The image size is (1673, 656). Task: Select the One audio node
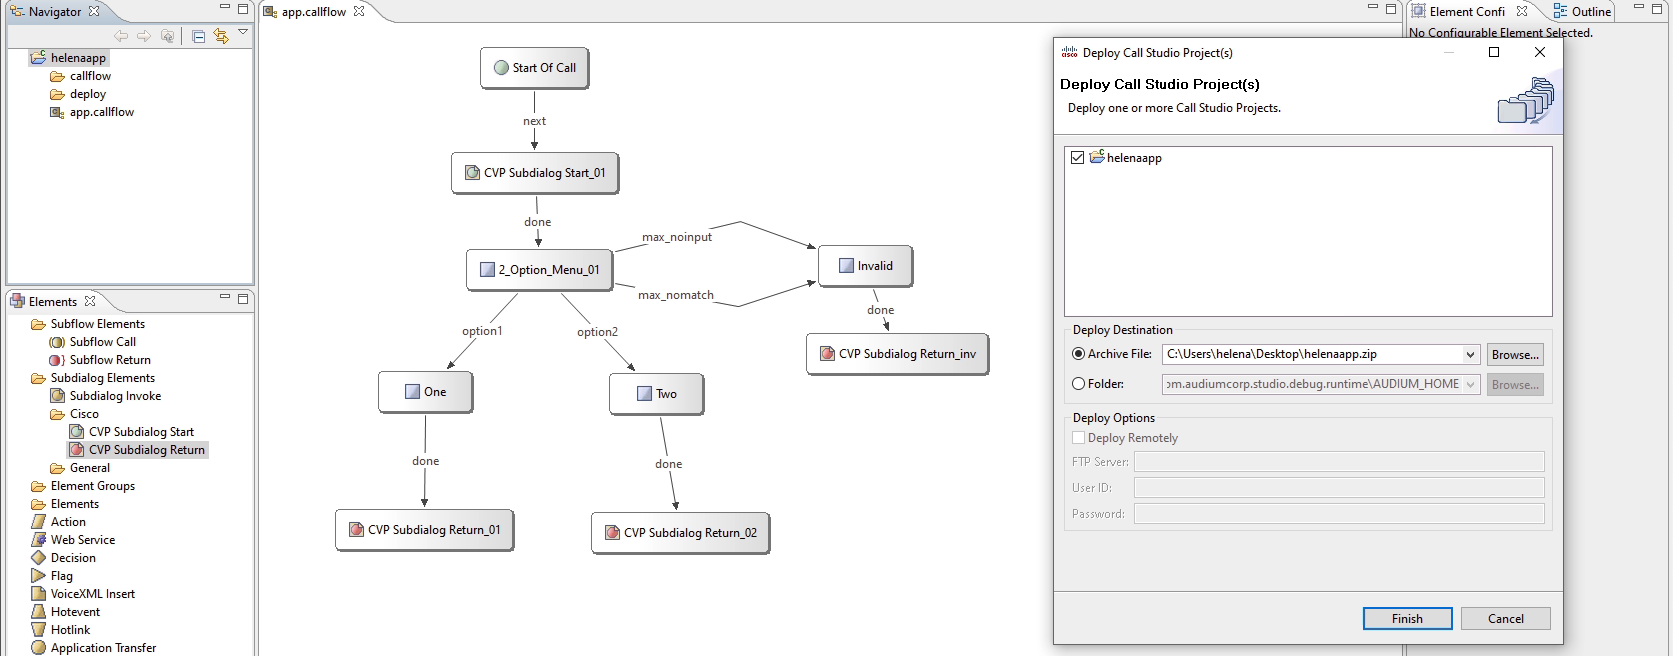[425, 392]
